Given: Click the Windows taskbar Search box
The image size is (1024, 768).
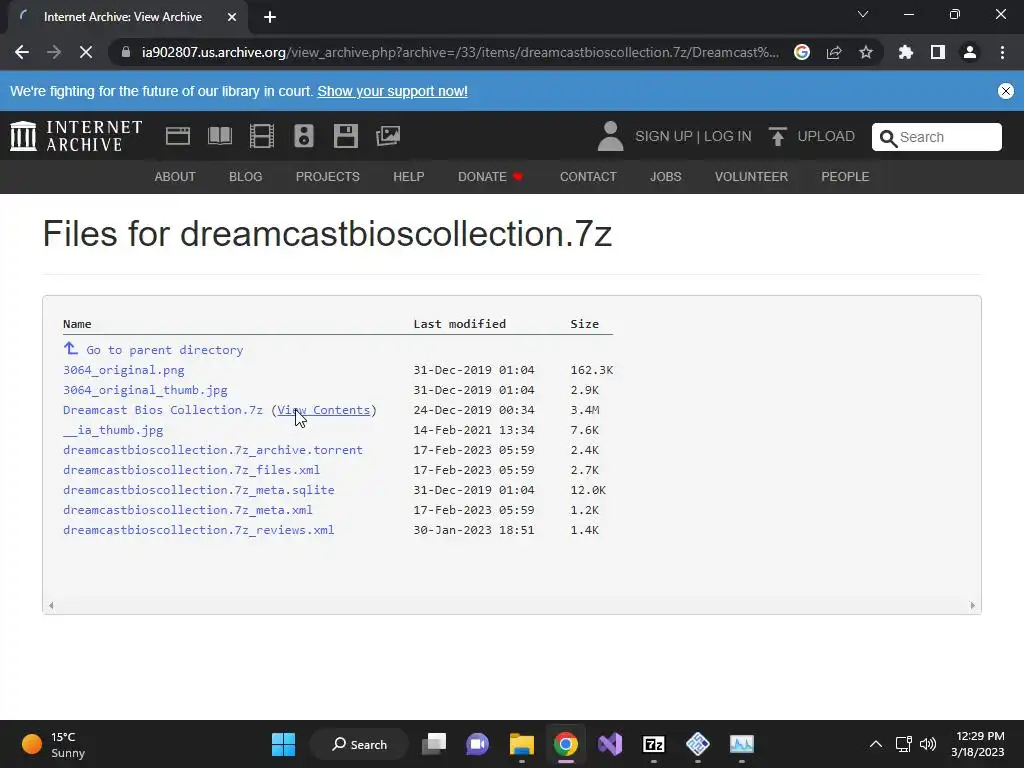Looking at the screenshot, I should click(x=359, y=744).
